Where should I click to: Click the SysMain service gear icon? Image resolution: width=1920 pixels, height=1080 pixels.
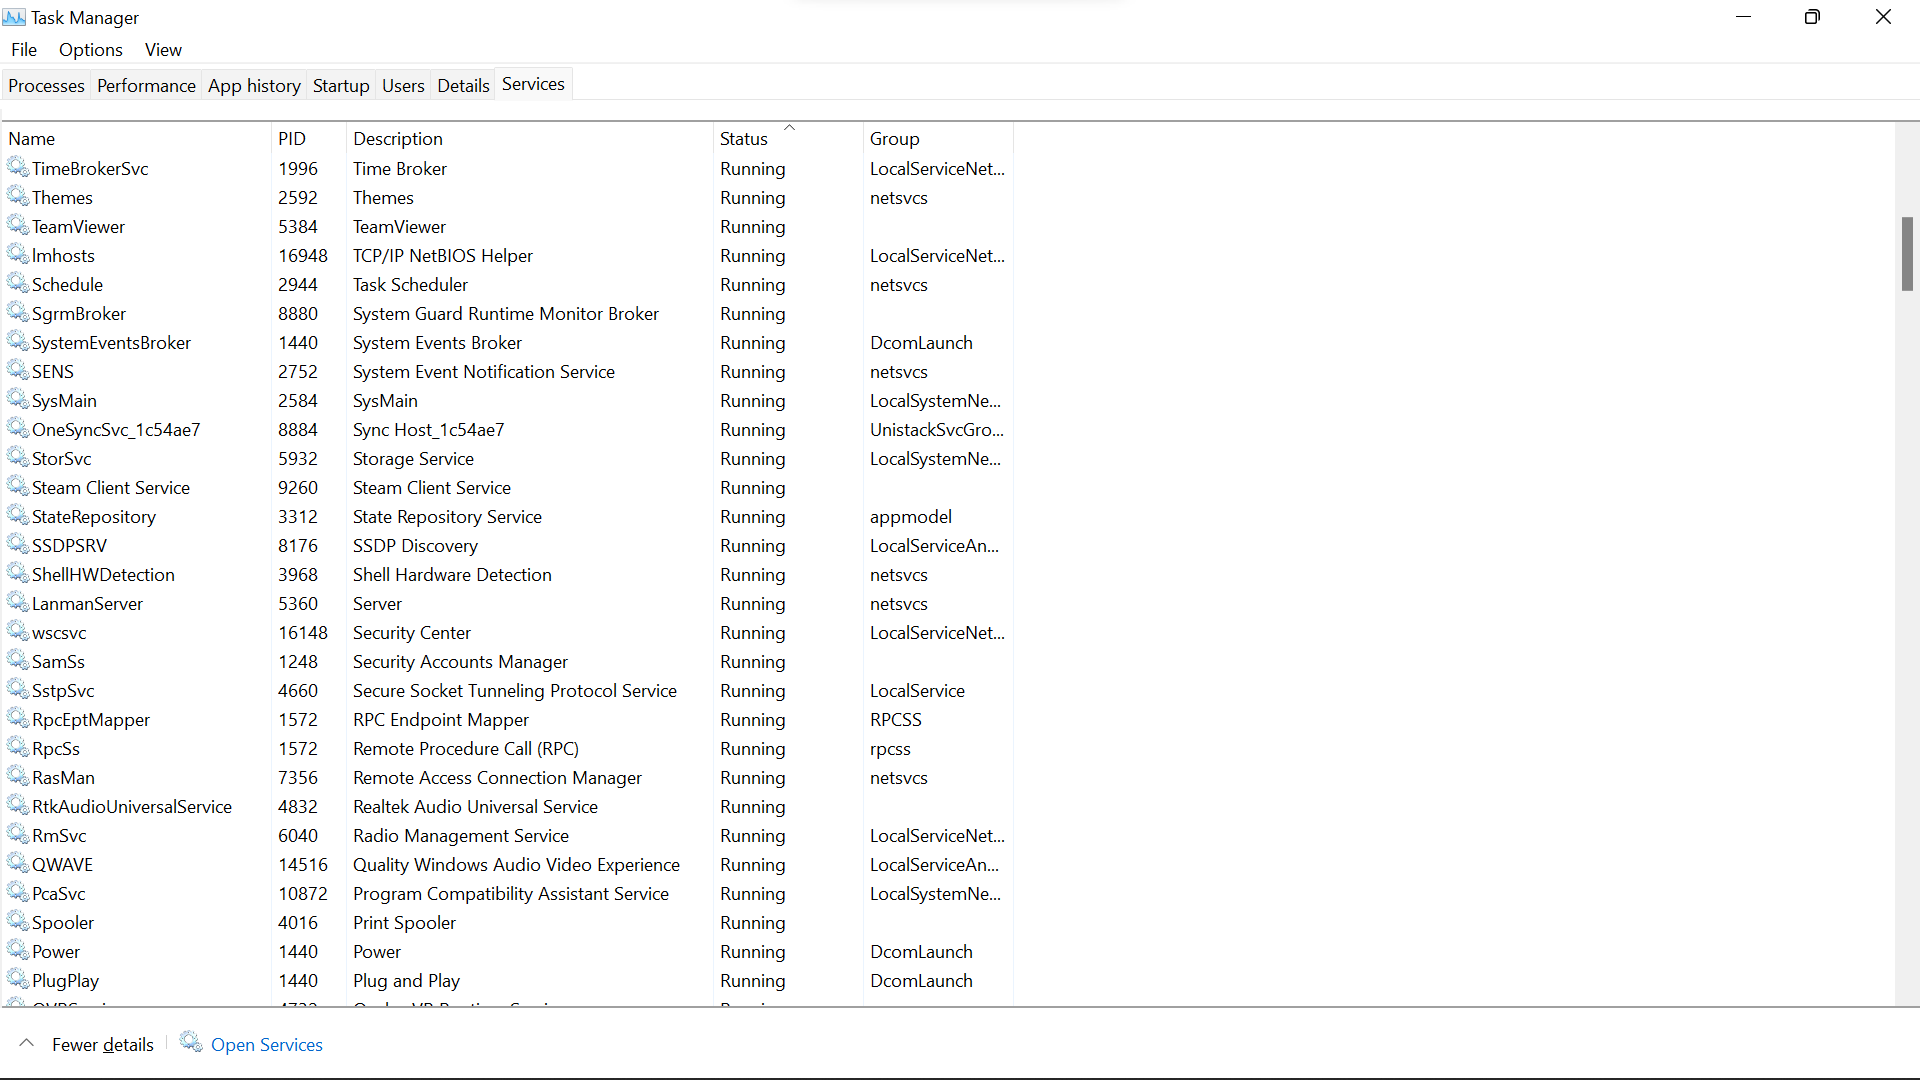[18, 399]
